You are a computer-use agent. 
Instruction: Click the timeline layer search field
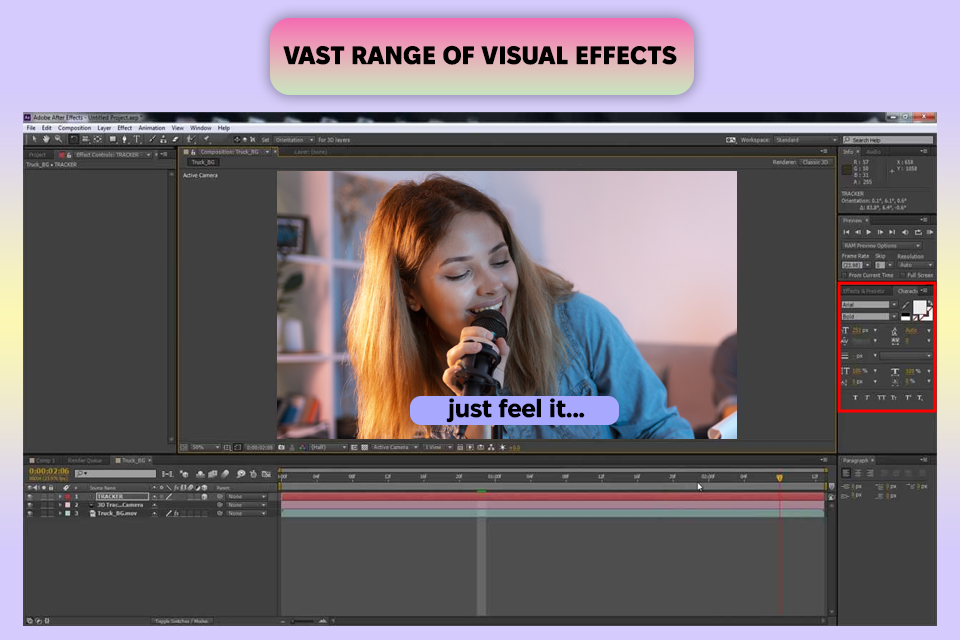[x=115, y=473]
